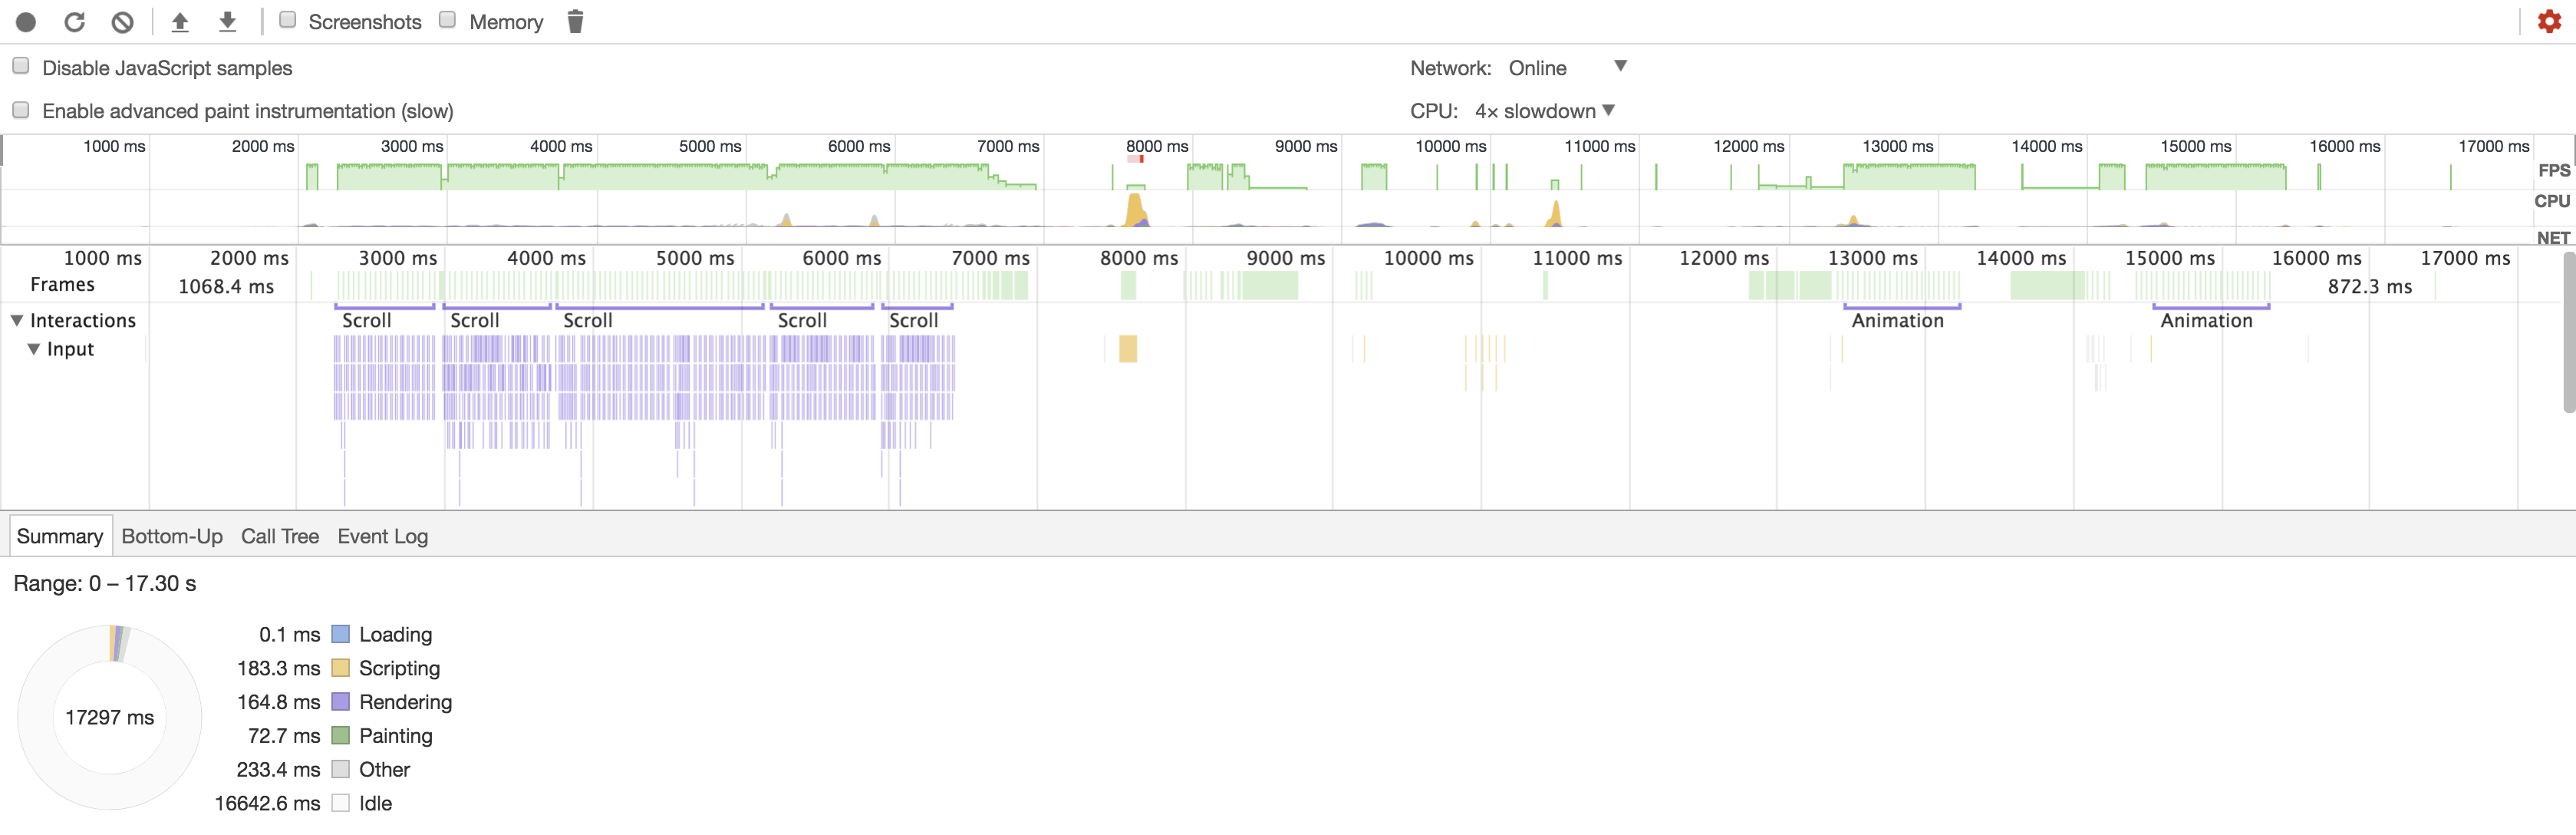This screenshot has width=2576, height=835.
Task: Open capture settings red gear icon
Action: [x=2549, y=22]
